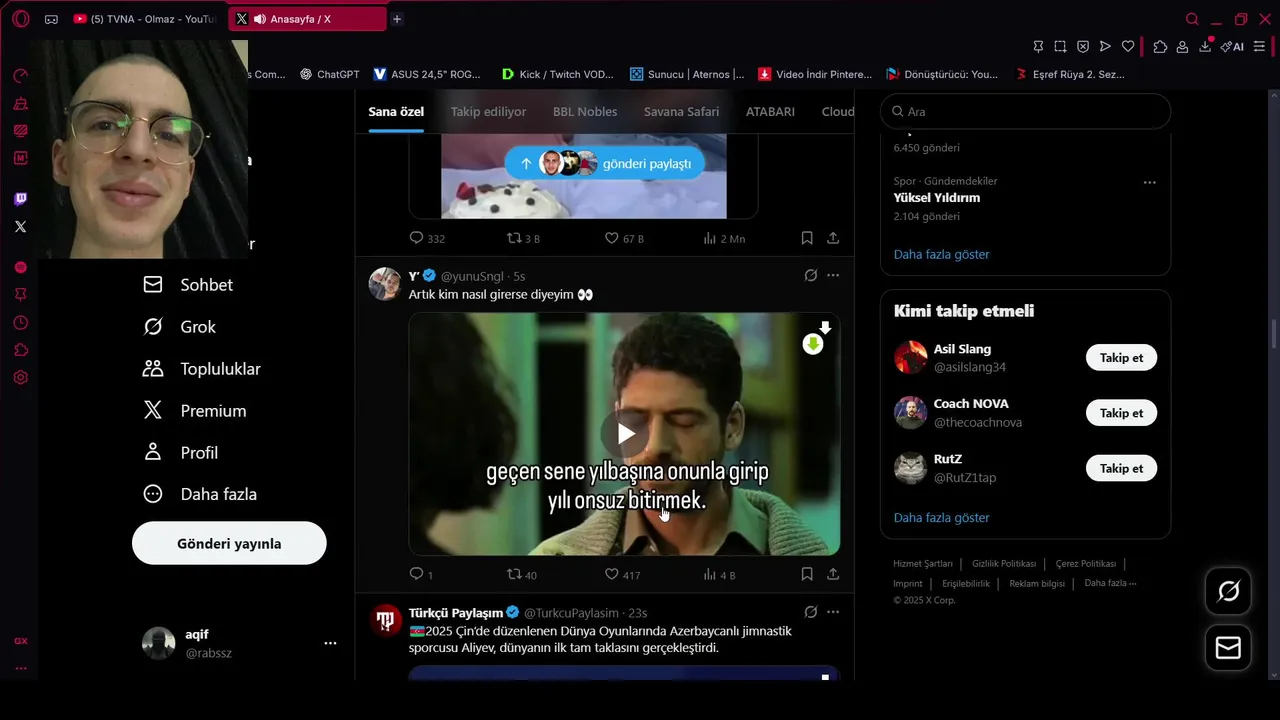Open more options for Yüksel Yıldırım trend
1280x720 pixels.
pyautogui.click(x=1149, y=182)
